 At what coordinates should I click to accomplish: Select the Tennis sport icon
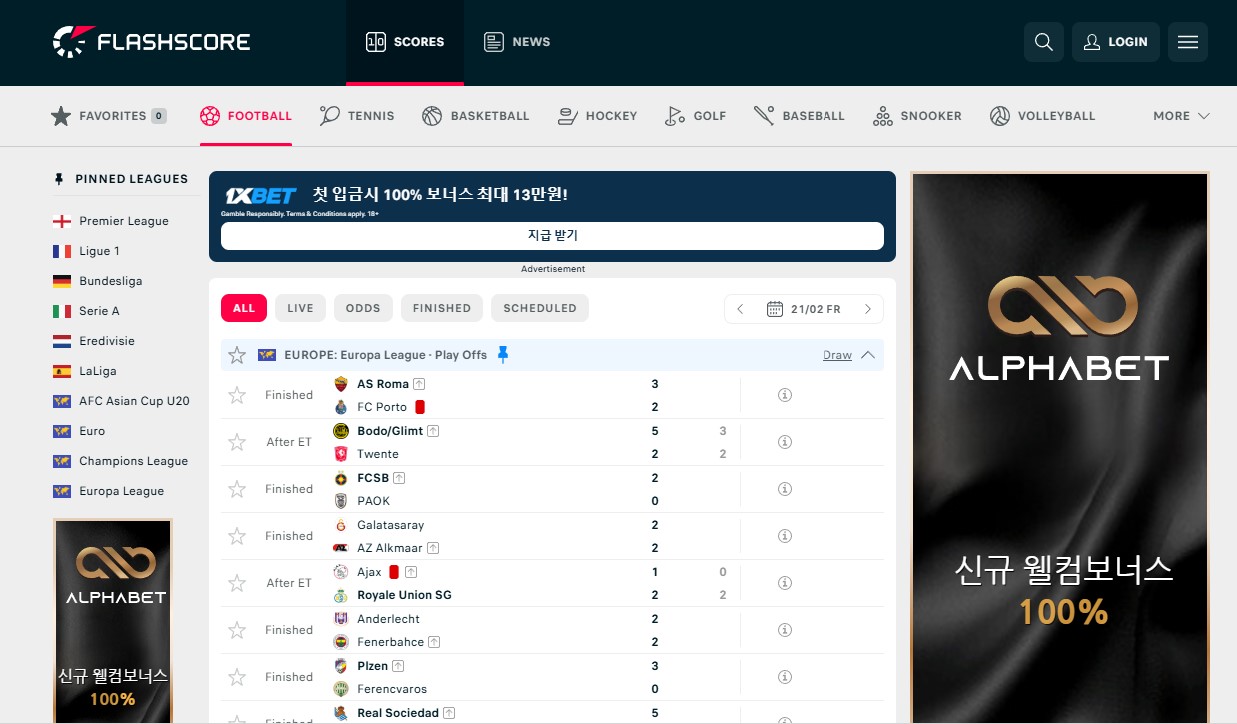tap(330, 116)
